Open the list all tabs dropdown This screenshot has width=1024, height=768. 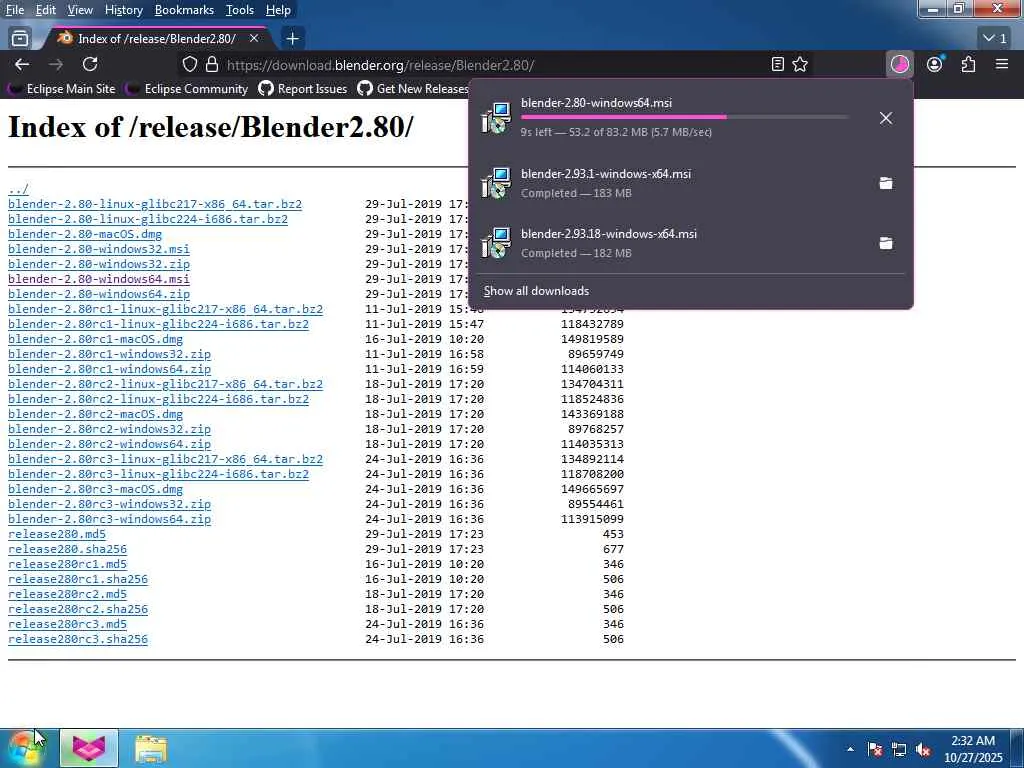click(x=995, y=39)
